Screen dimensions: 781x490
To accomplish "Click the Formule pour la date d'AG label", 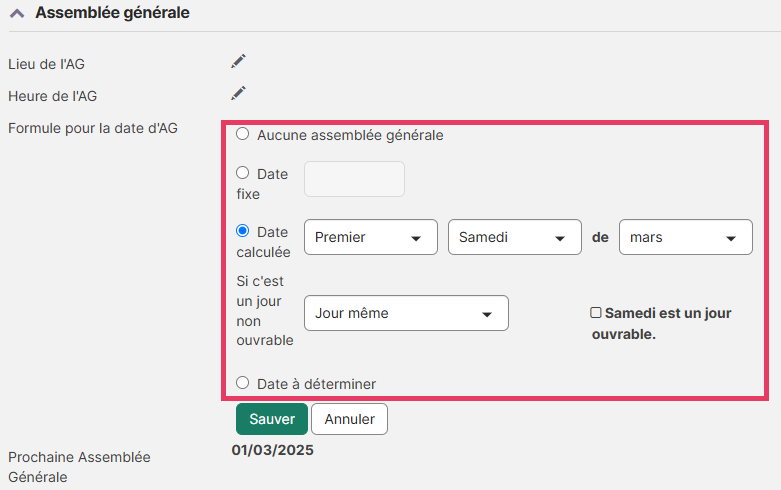I will (x=92, y=128).
